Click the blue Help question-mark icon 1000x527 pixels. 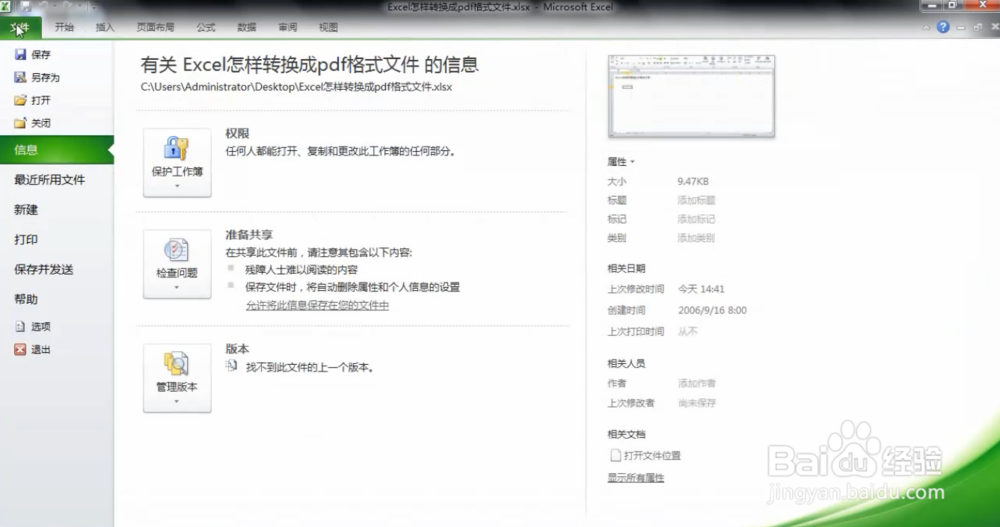point(943,27)
